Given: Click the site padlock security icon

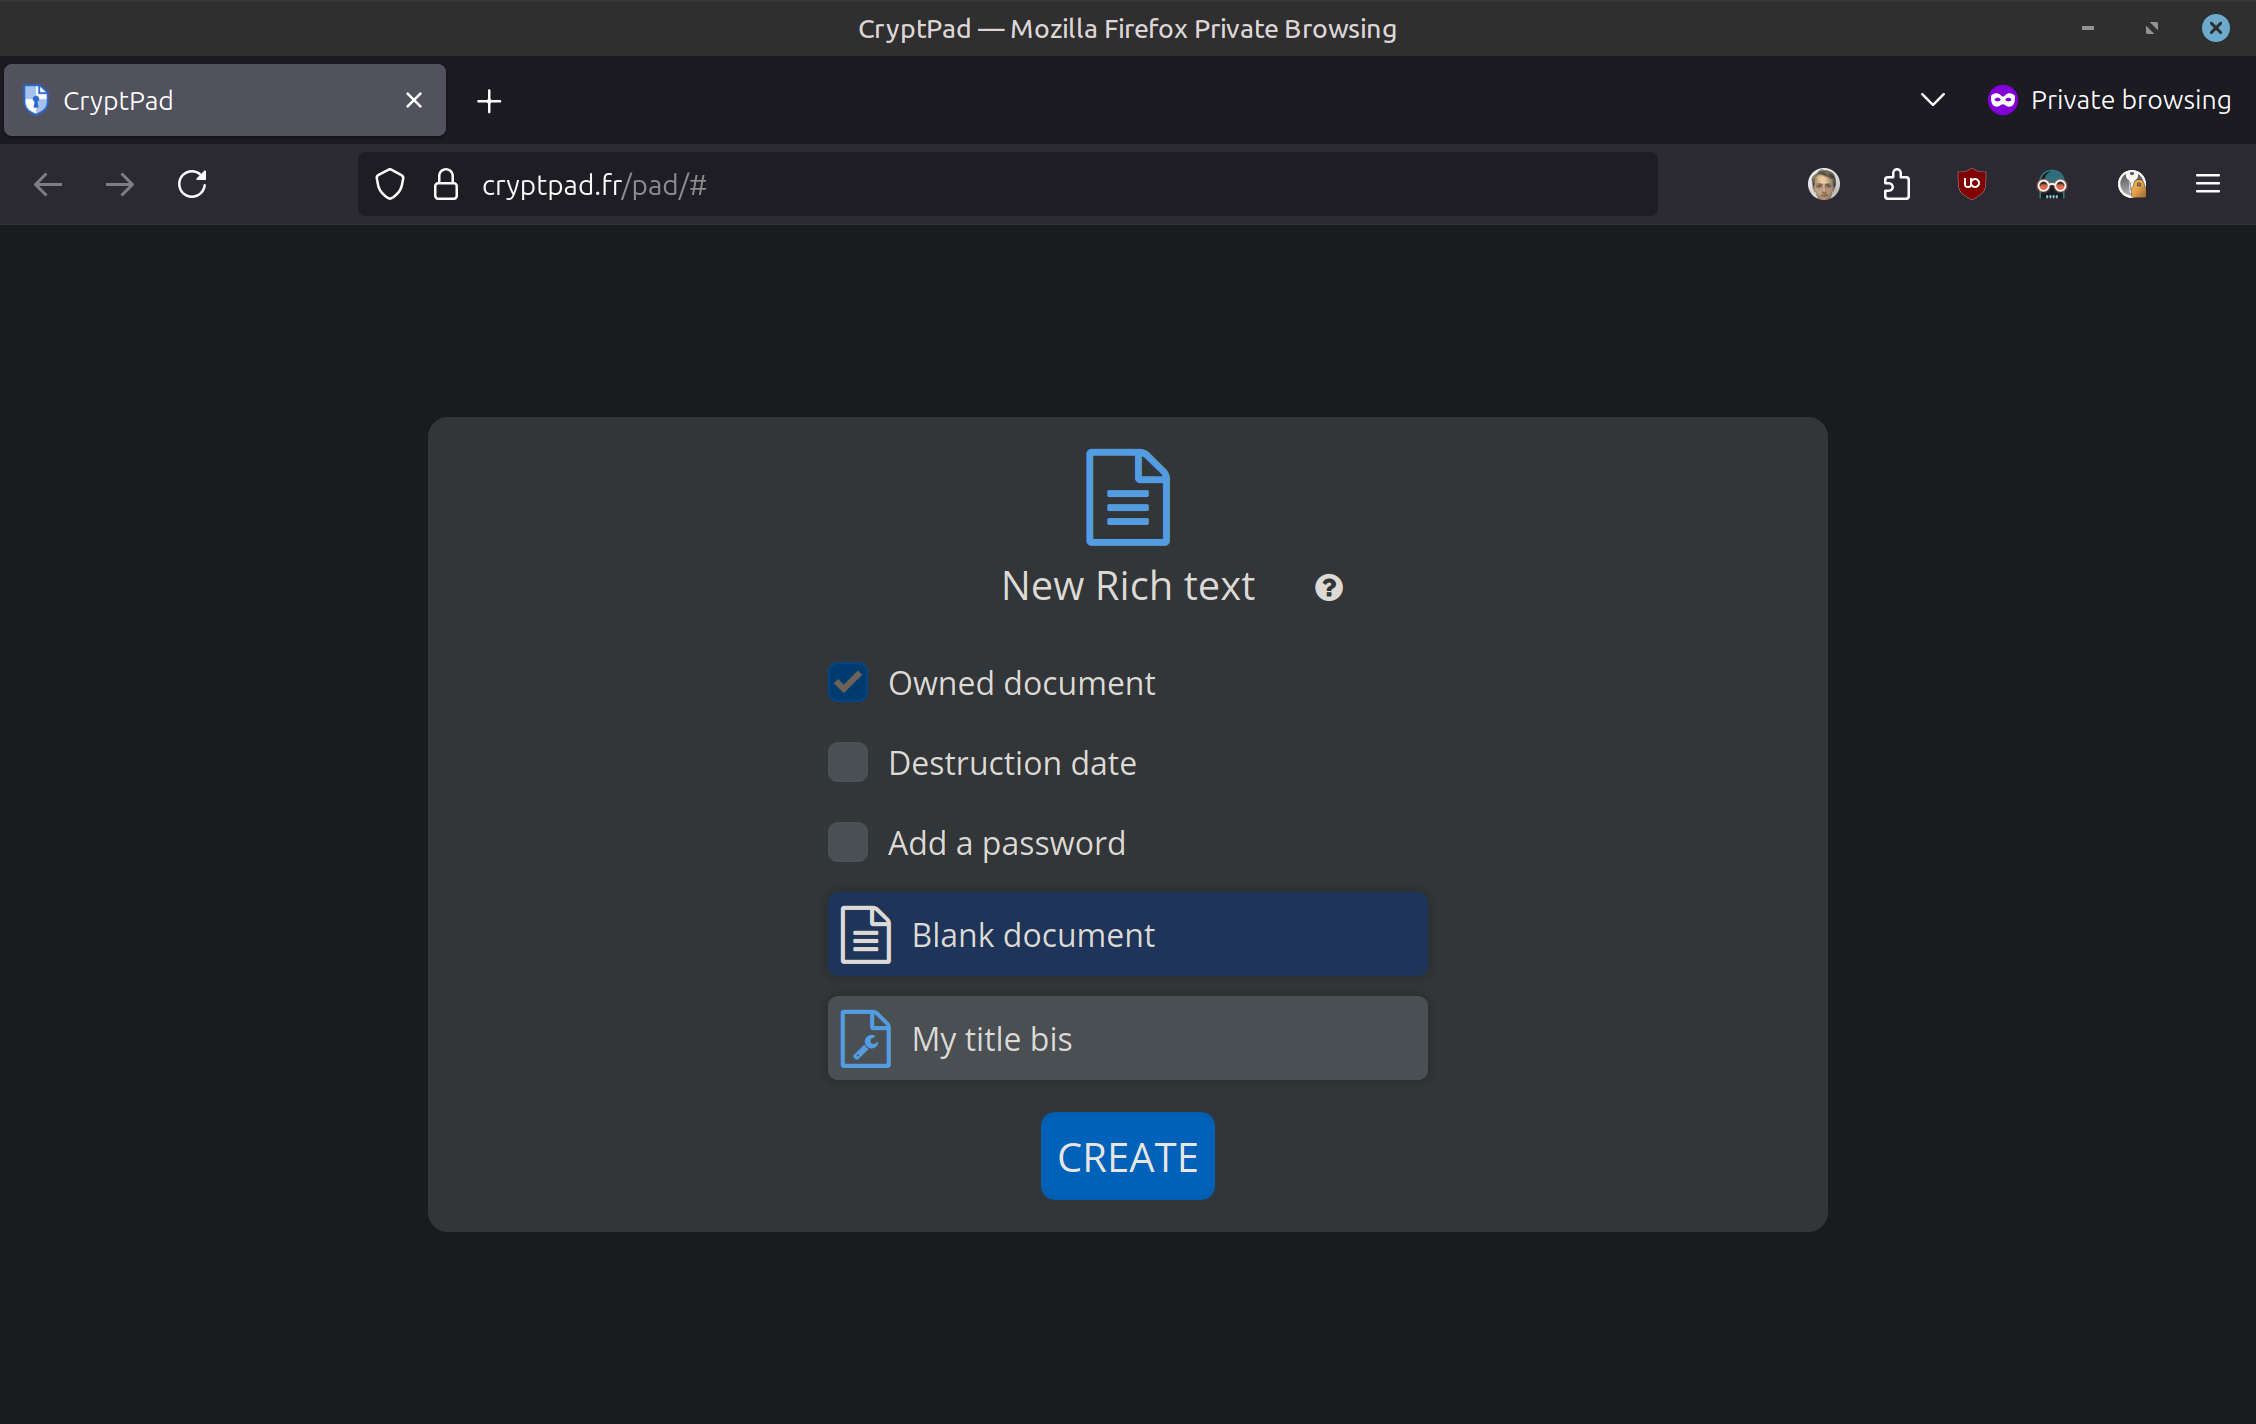Looking at the screenshot, I should (446, 184).
